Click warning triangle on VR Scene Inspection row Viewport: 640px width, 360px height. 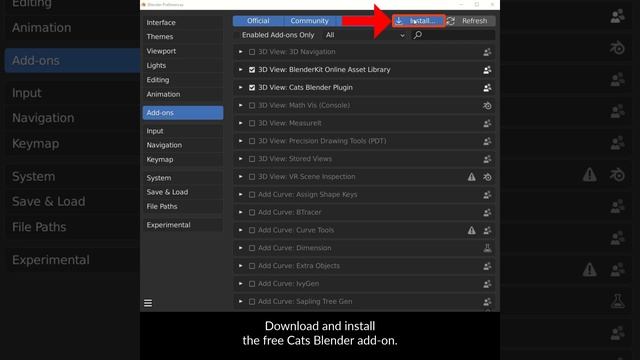pyautogui.click(x=471, y=177)
